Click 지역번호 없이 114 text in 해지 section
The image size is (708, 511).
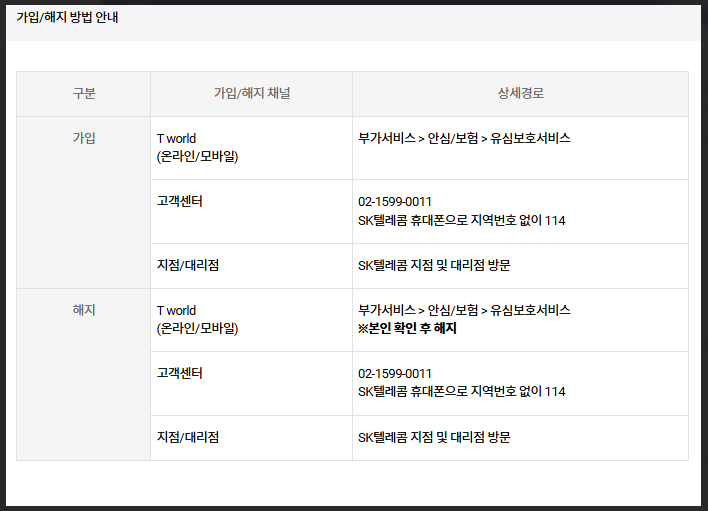pyautogui.click(x=518, y=391)
